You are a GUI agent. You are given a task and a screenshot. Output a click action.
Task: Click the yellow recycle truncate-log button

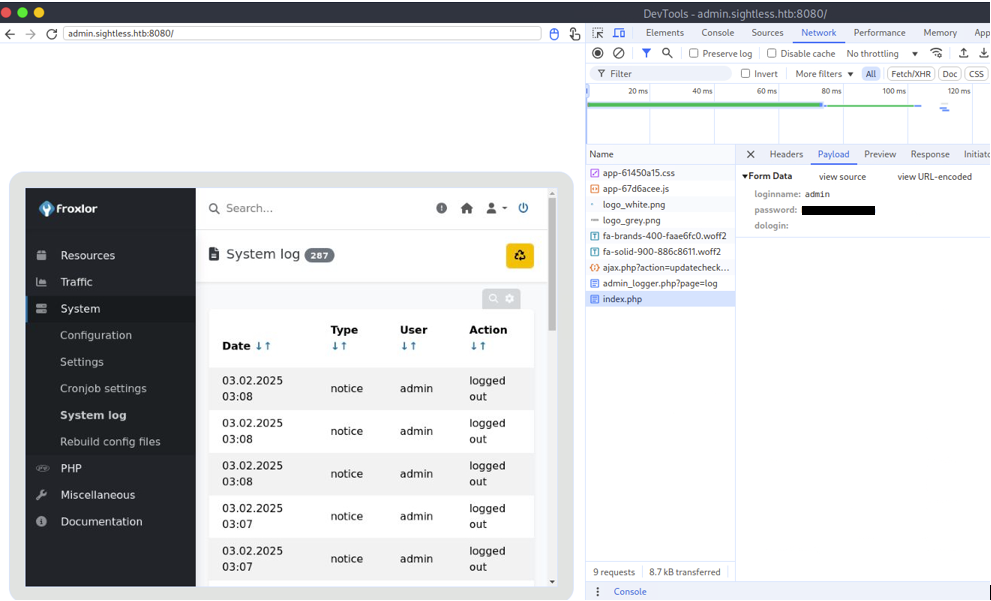[x=520, y=256]
